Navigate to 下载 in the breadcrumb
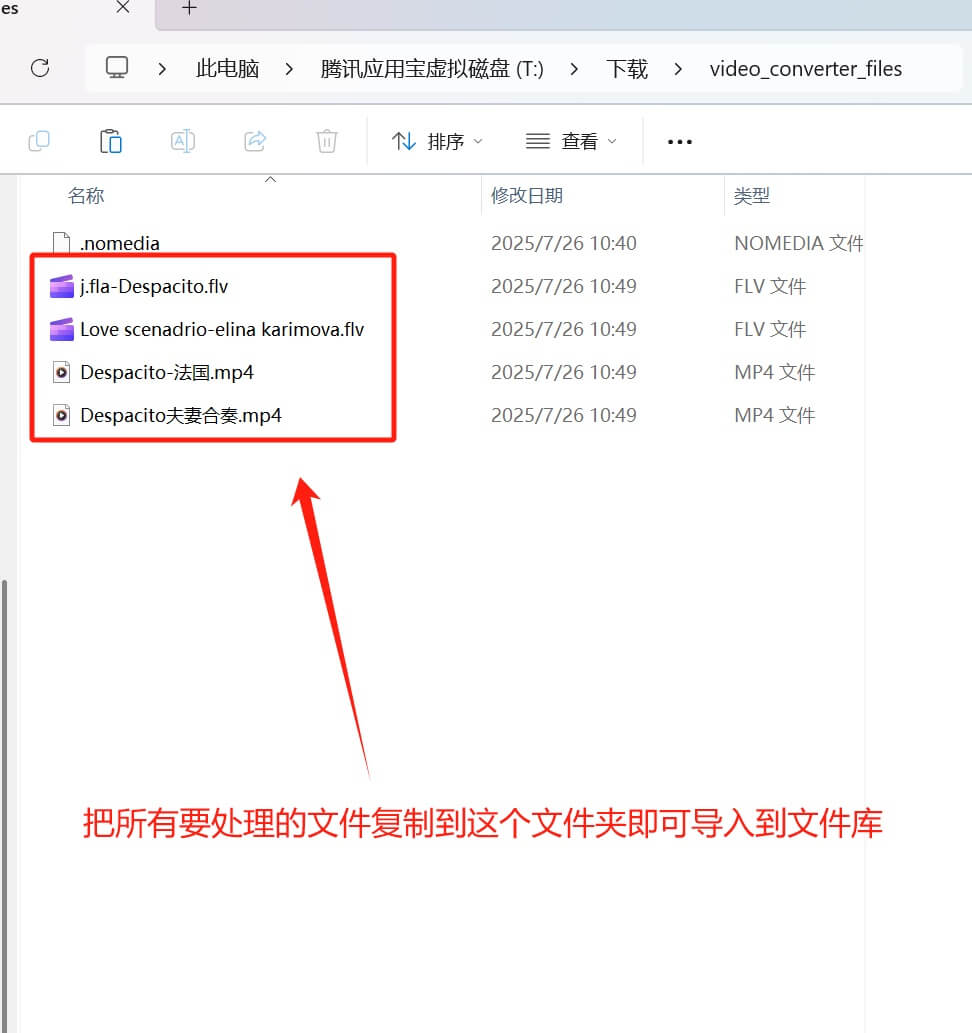Screen dimensions: 972x1033 point(627,69)
